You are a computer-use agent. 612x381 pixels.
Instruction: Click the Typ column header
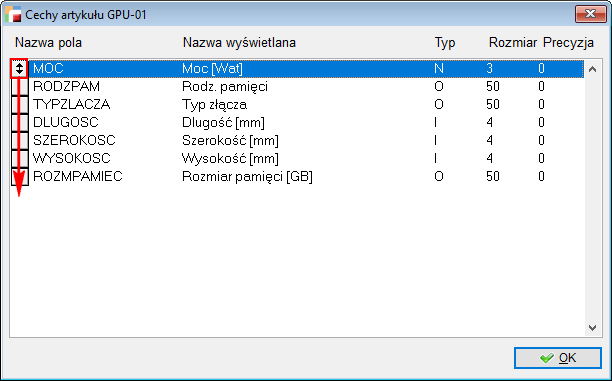(445, 43)
